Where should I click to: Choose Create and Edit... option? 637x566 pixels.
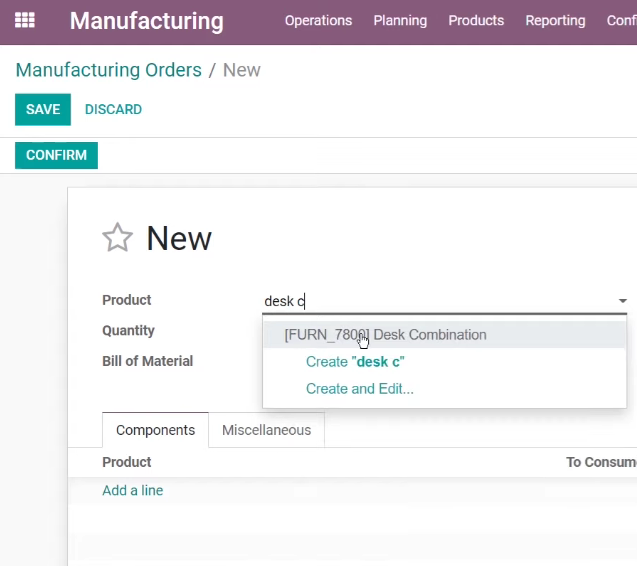coord(360,389)
